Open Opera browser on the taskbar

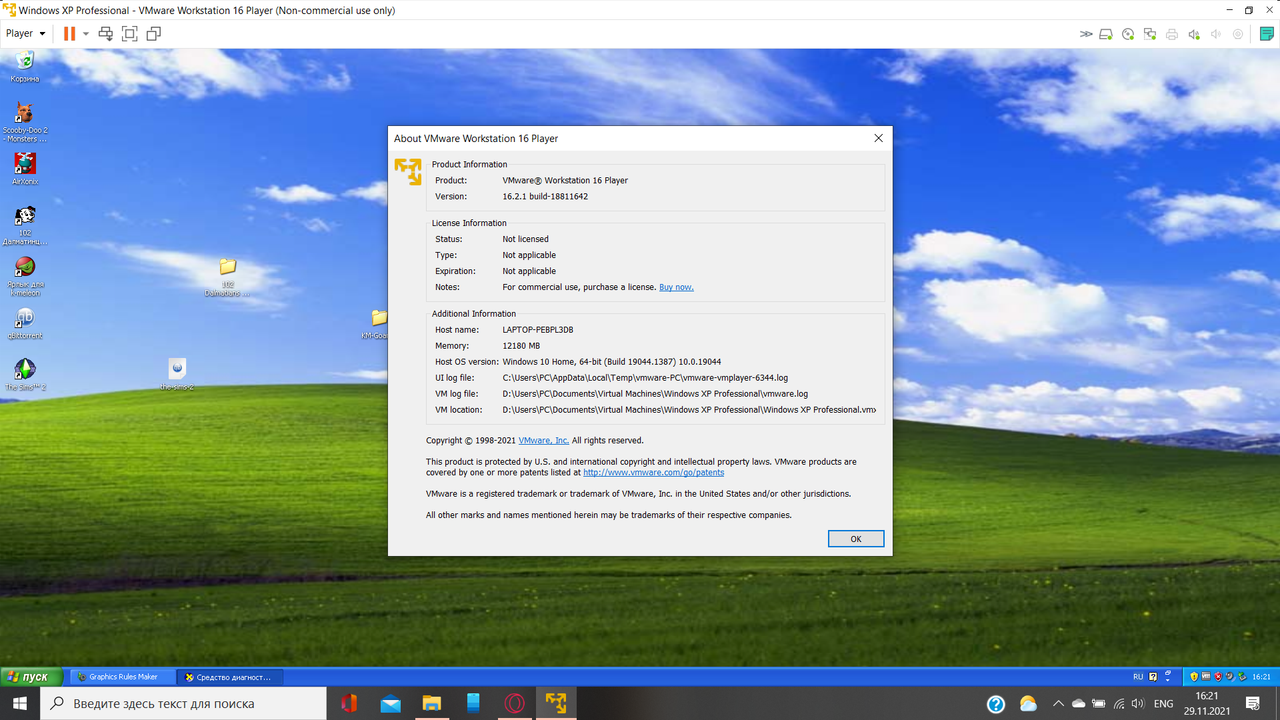[514, 704]
